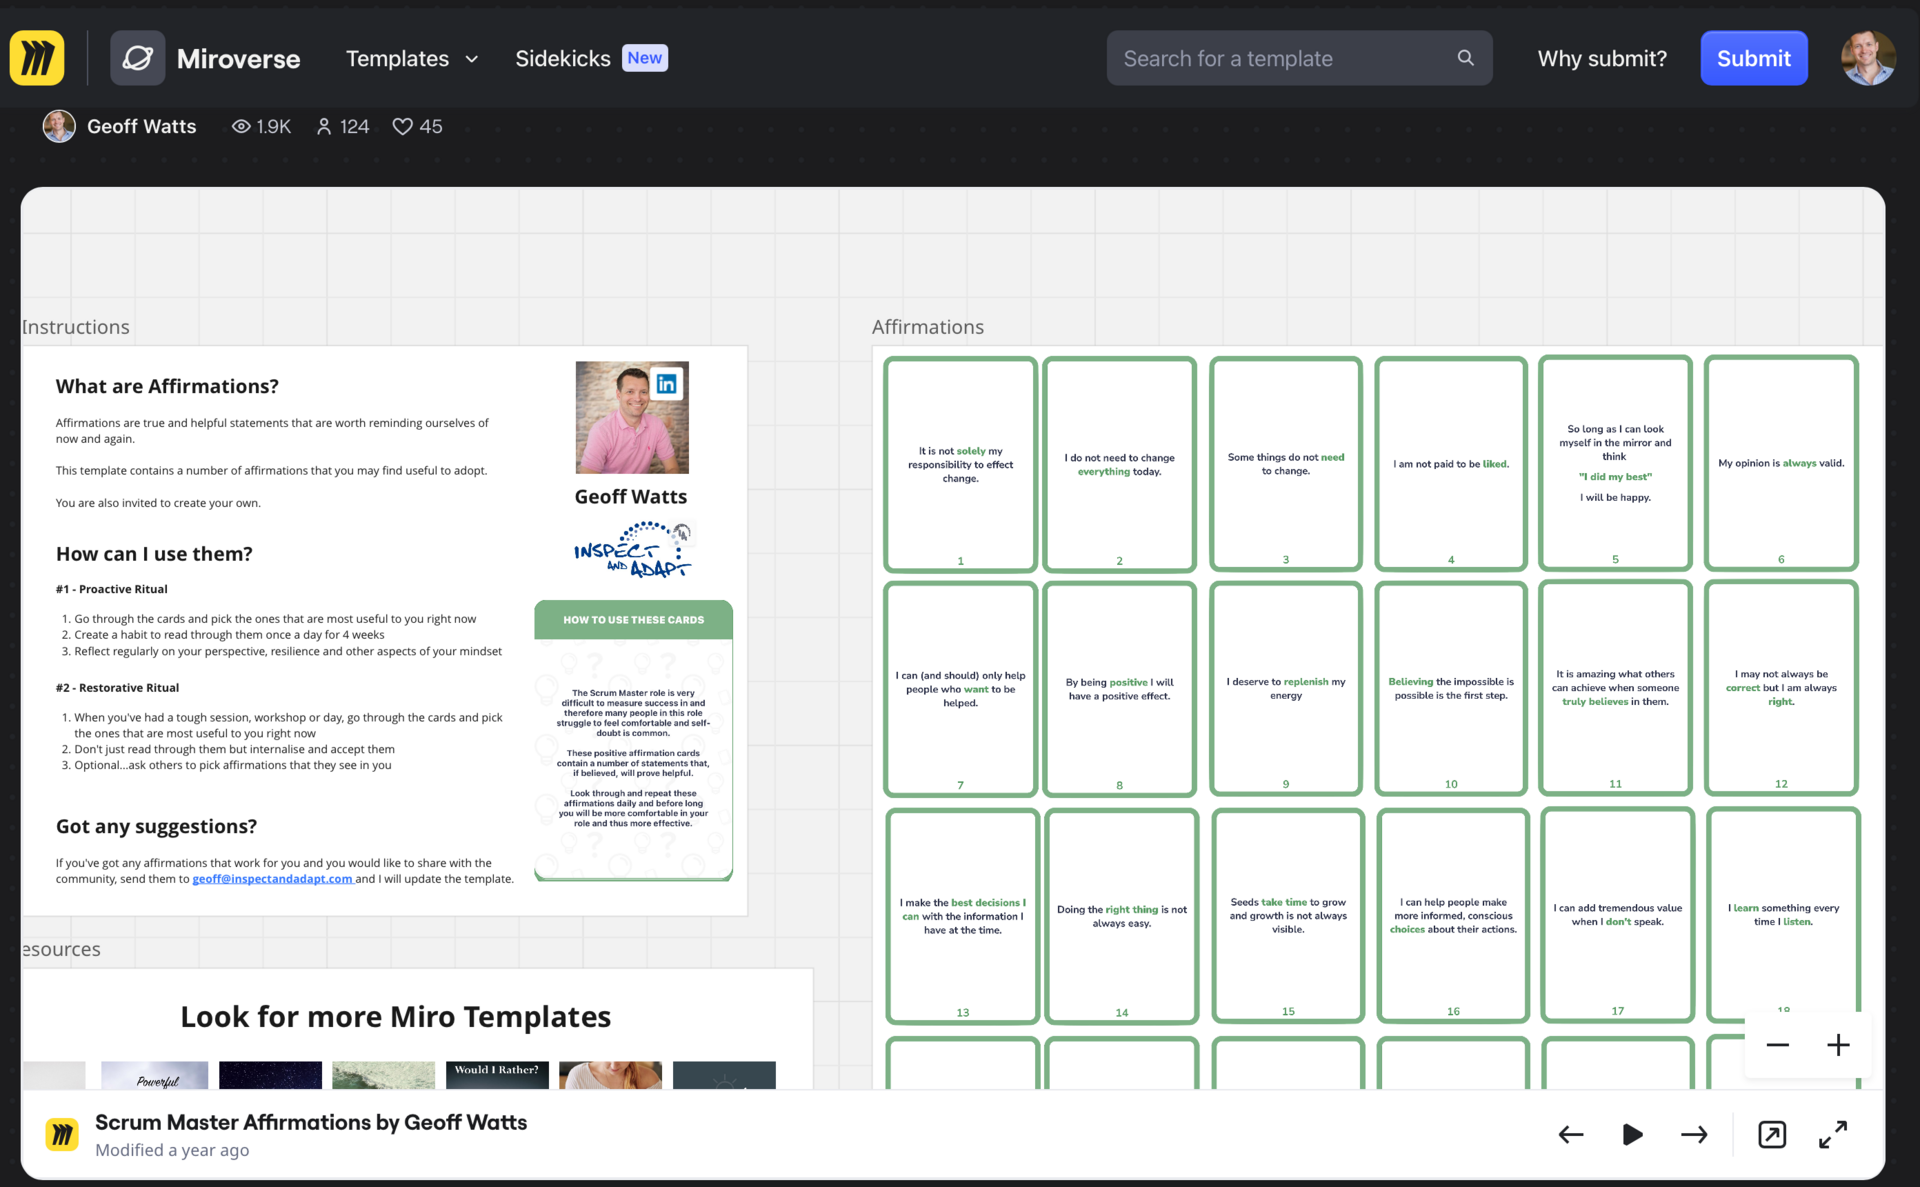The image size is (1920, 1187).
Task: Open the user profile avatar menu
Action: point(1867,58)
